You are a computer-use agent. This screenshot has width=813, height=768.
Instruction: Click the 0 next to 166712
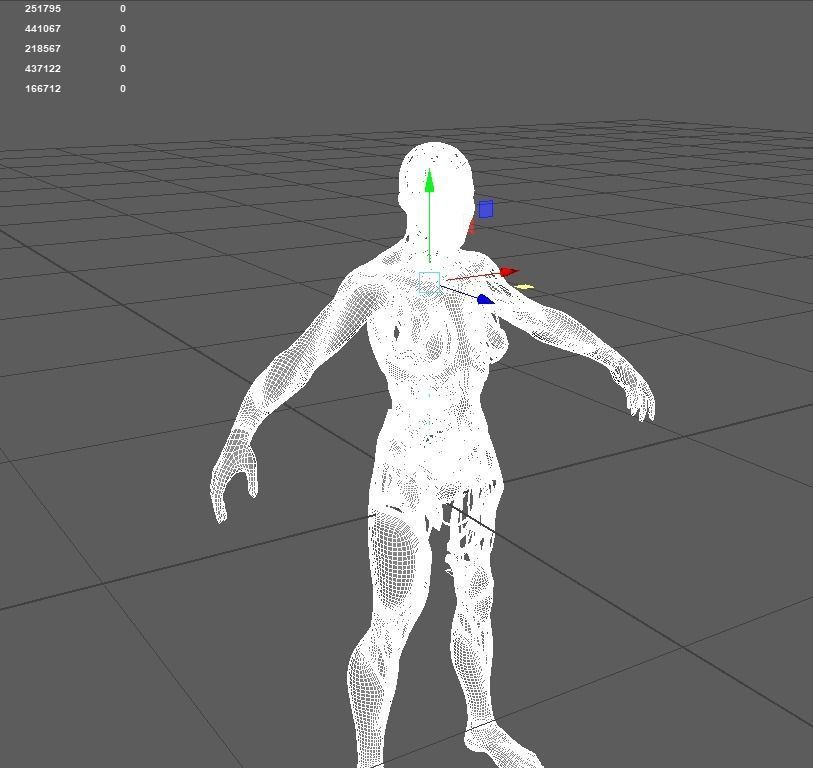123,88
